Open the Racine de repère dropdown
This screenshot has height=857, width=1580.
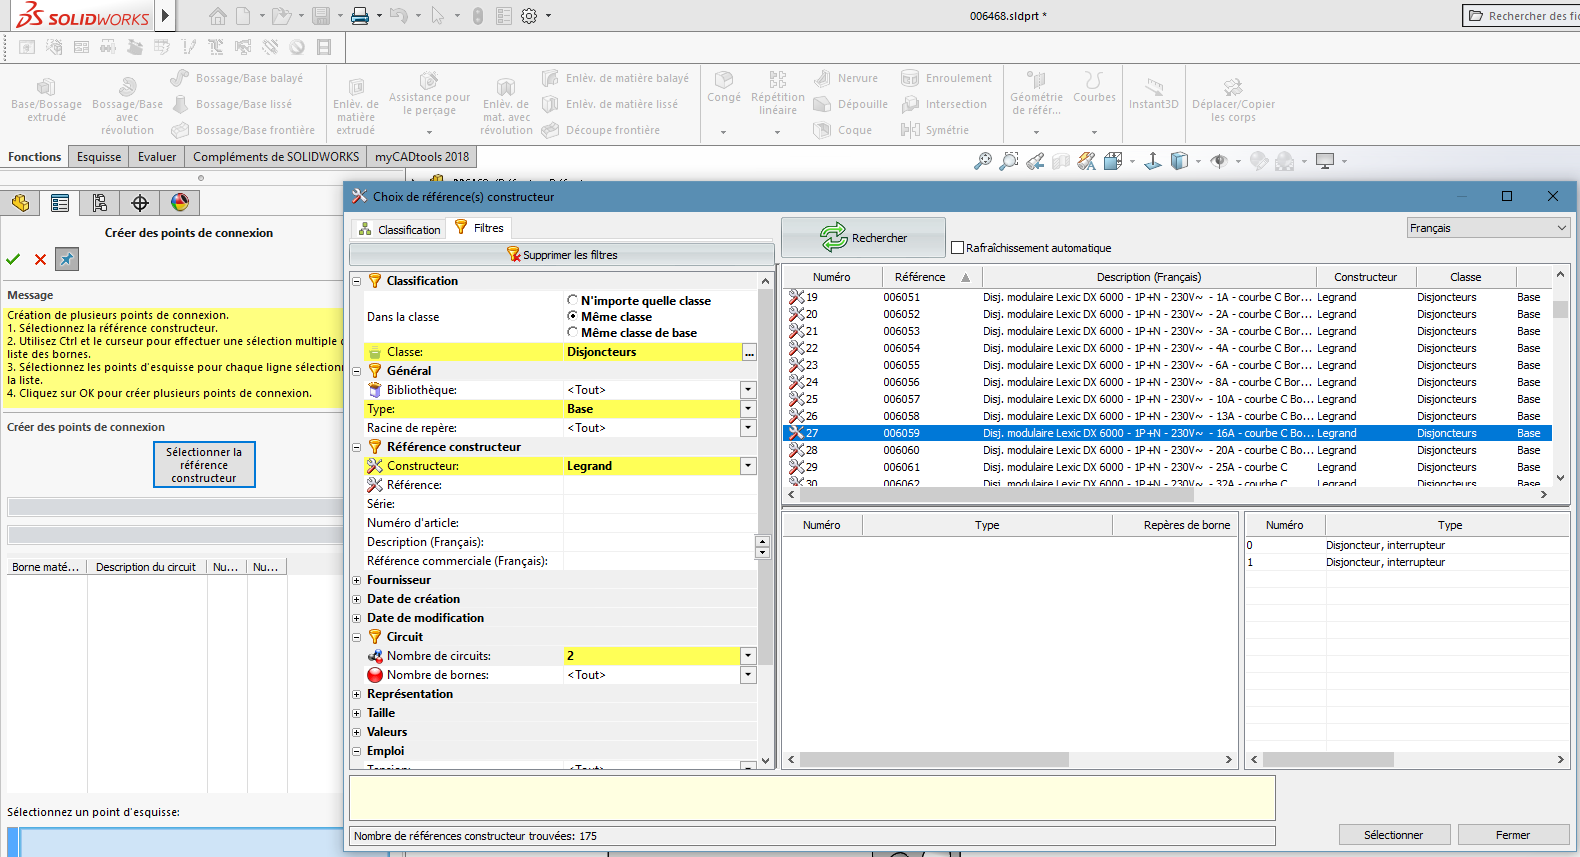click(748, 428)
